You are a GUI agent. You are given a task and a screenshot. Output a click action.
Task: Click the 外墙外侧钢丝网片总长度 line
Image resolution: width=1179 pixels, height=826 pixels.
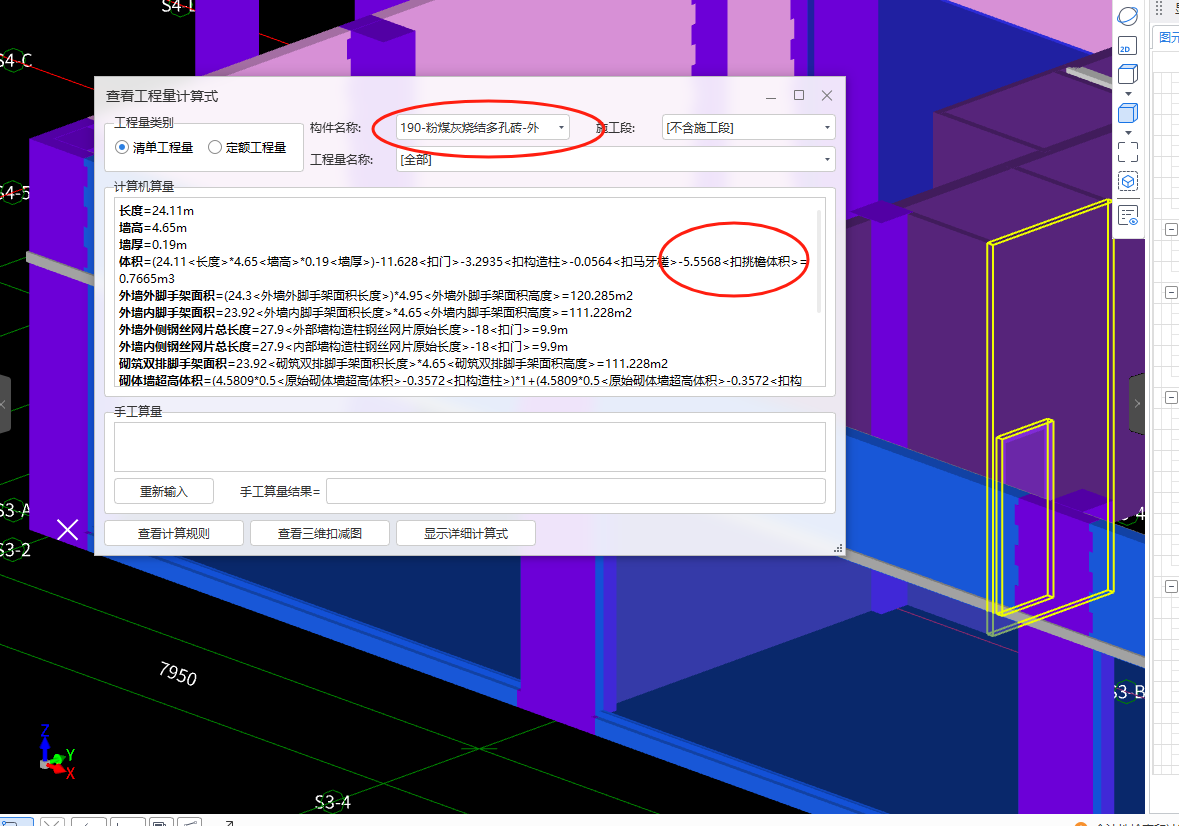(343, 330)
